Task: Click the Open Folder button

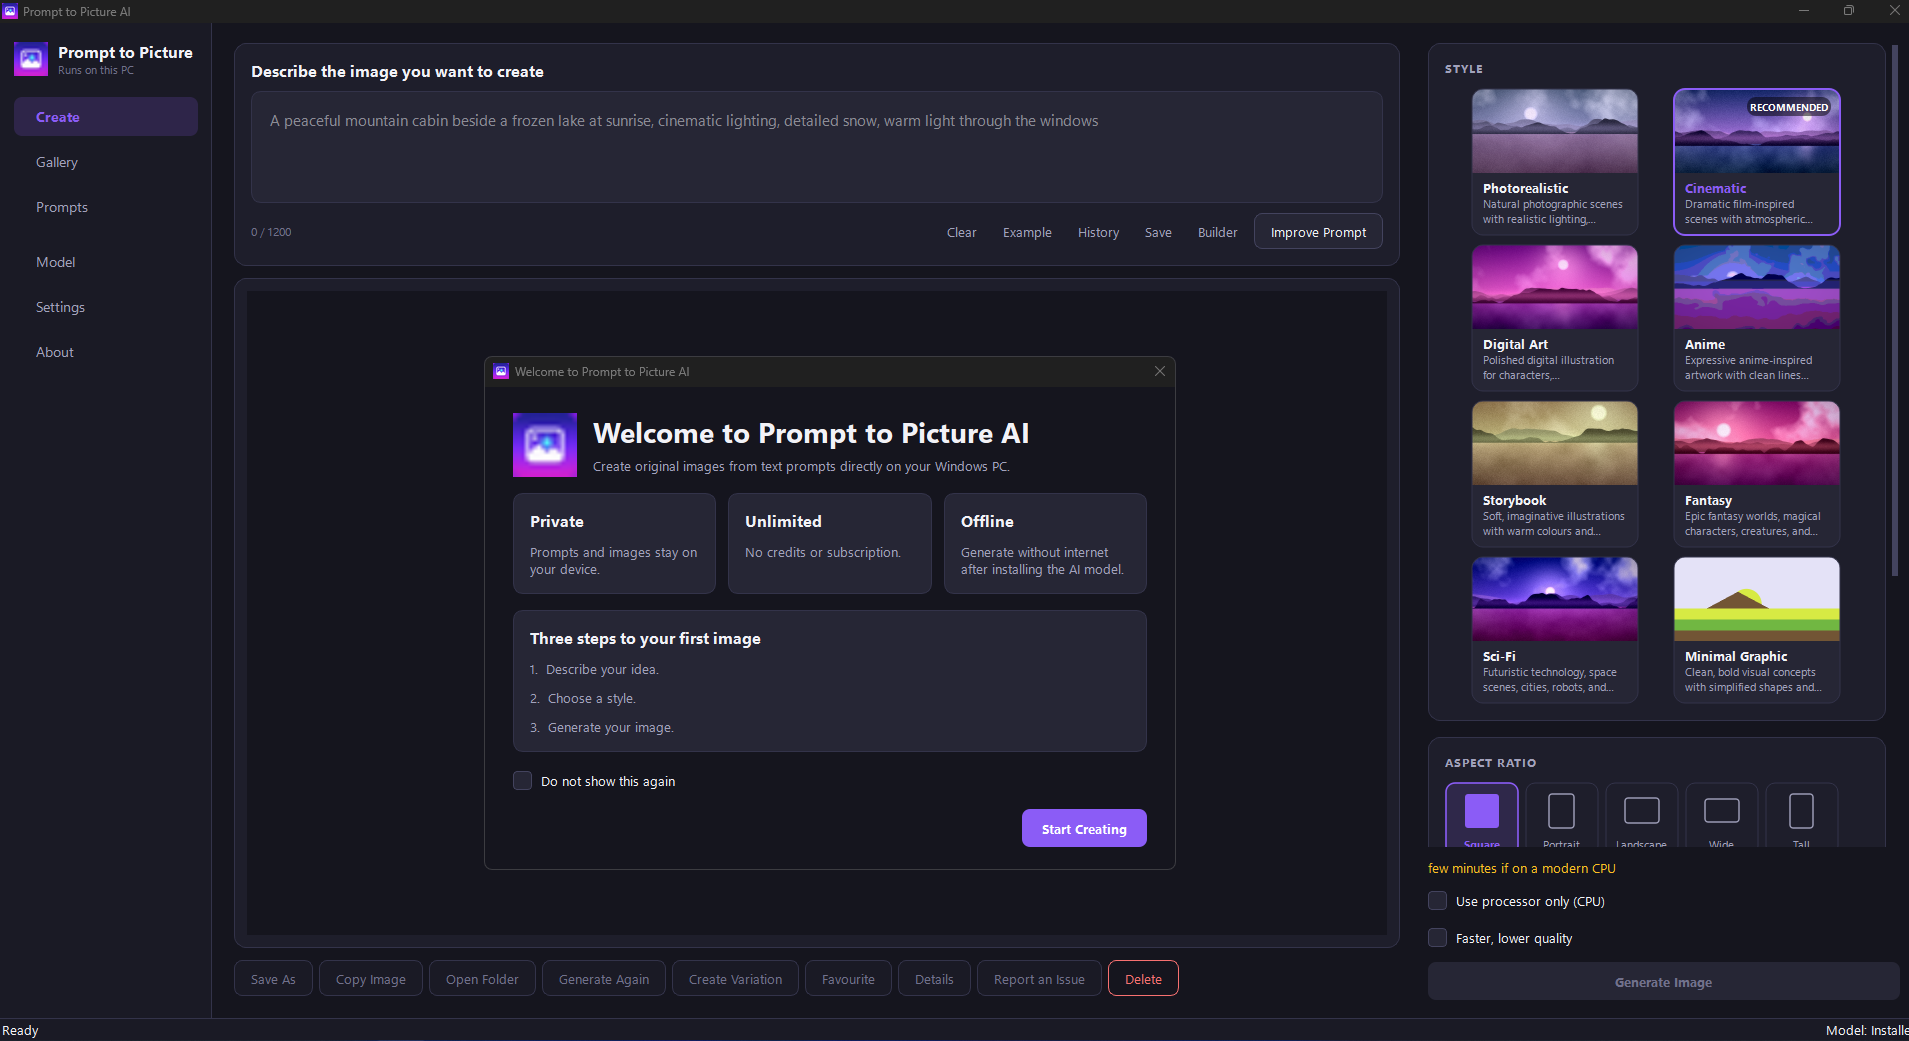Action: coord(482,979)
